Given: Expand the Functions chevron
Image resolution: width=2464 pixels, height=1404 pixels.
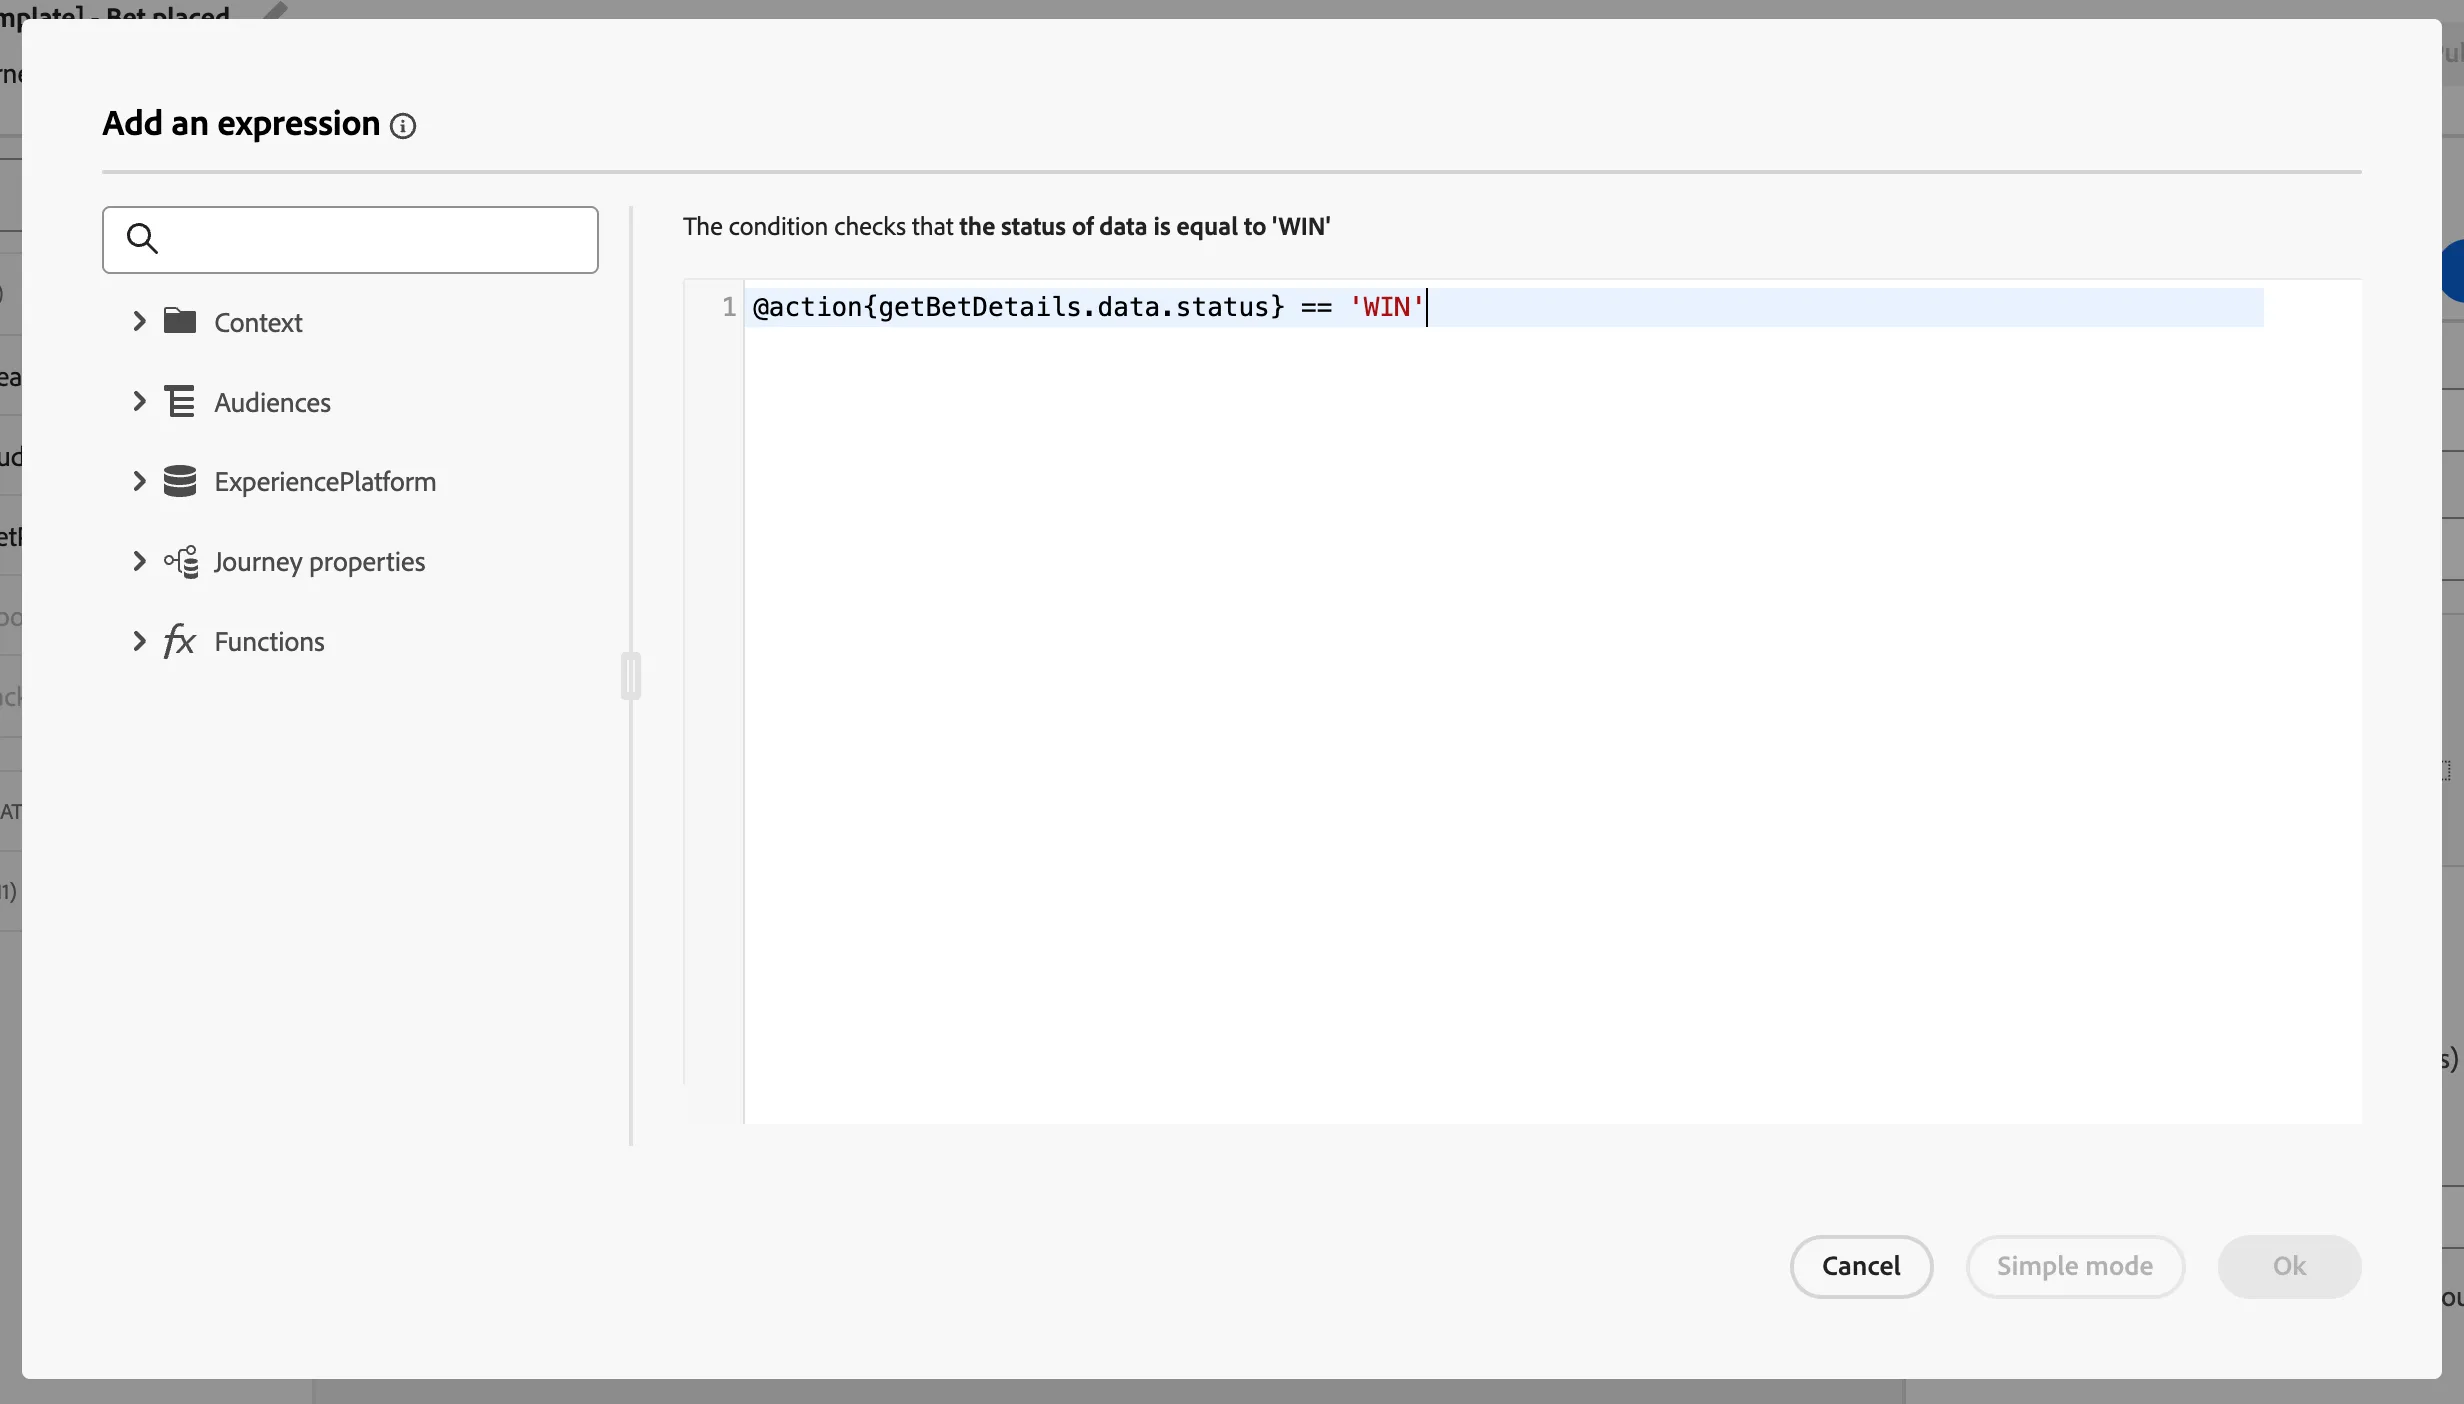Looking at the screenshot, I should [139, 641].
